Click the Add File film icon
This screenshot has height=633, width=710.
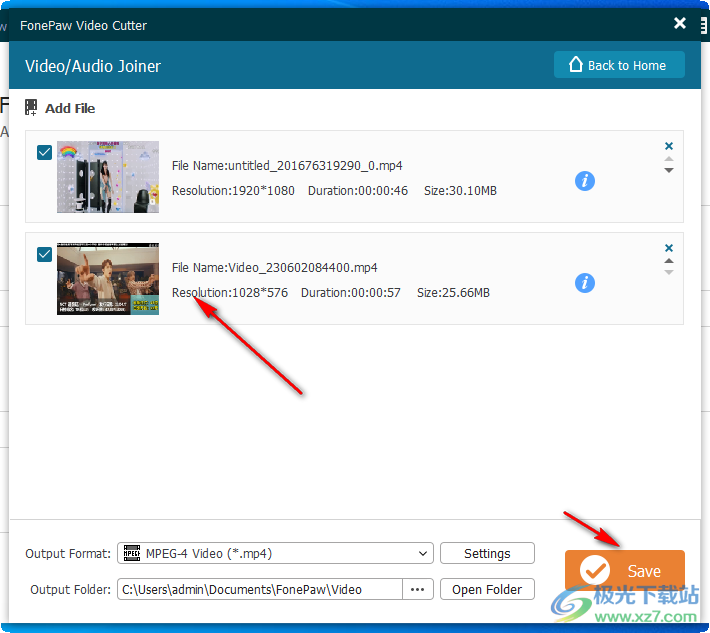click(31, 108)
